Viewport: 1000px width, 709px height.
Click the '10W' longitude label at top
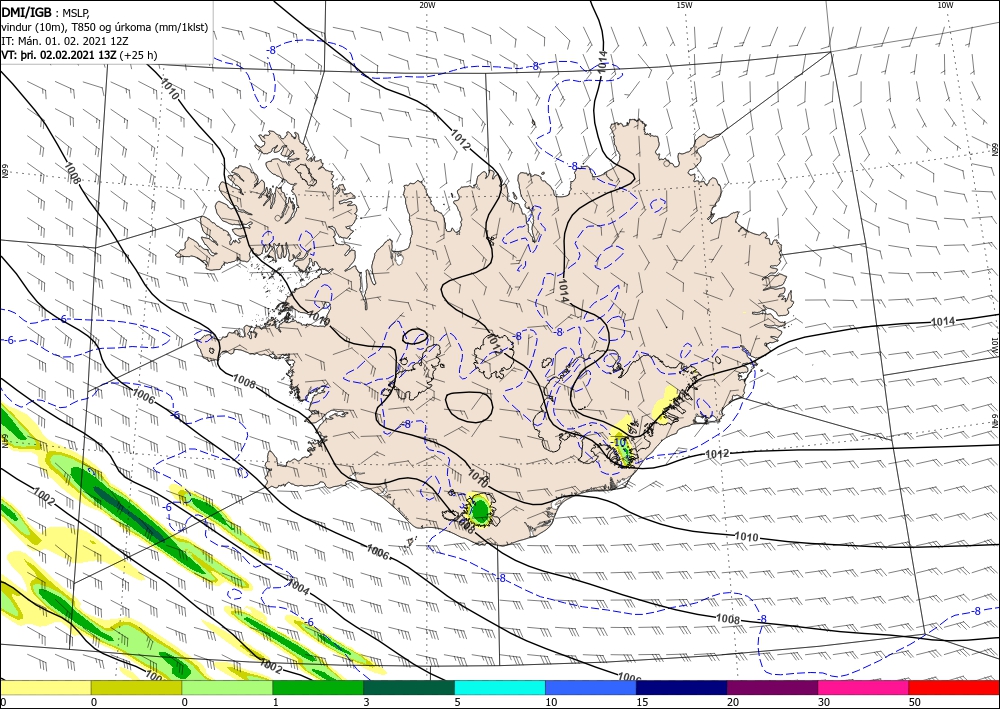(945, 5)
